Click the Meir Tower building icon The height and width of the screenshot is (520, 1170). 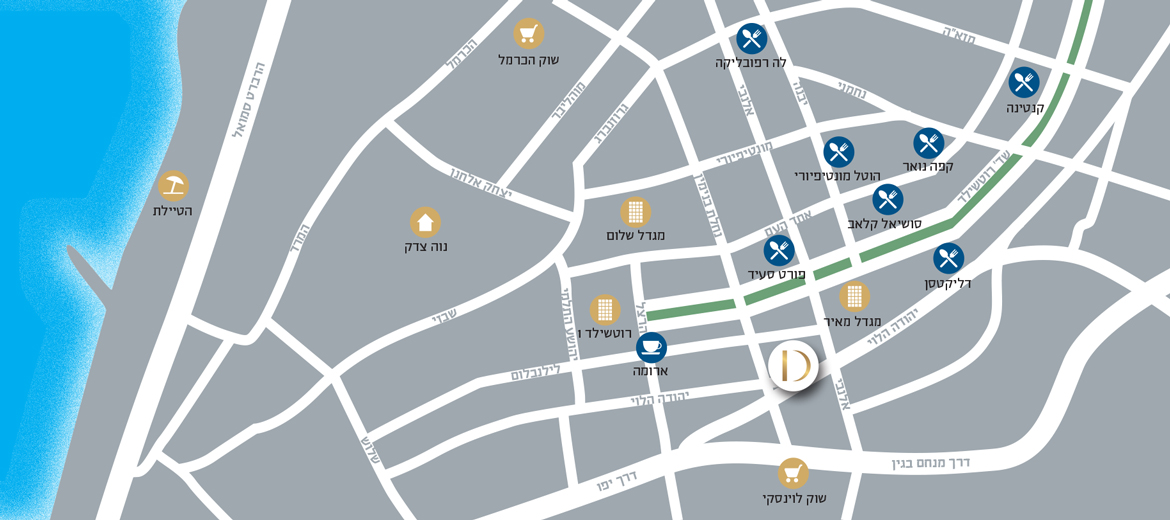854,296
